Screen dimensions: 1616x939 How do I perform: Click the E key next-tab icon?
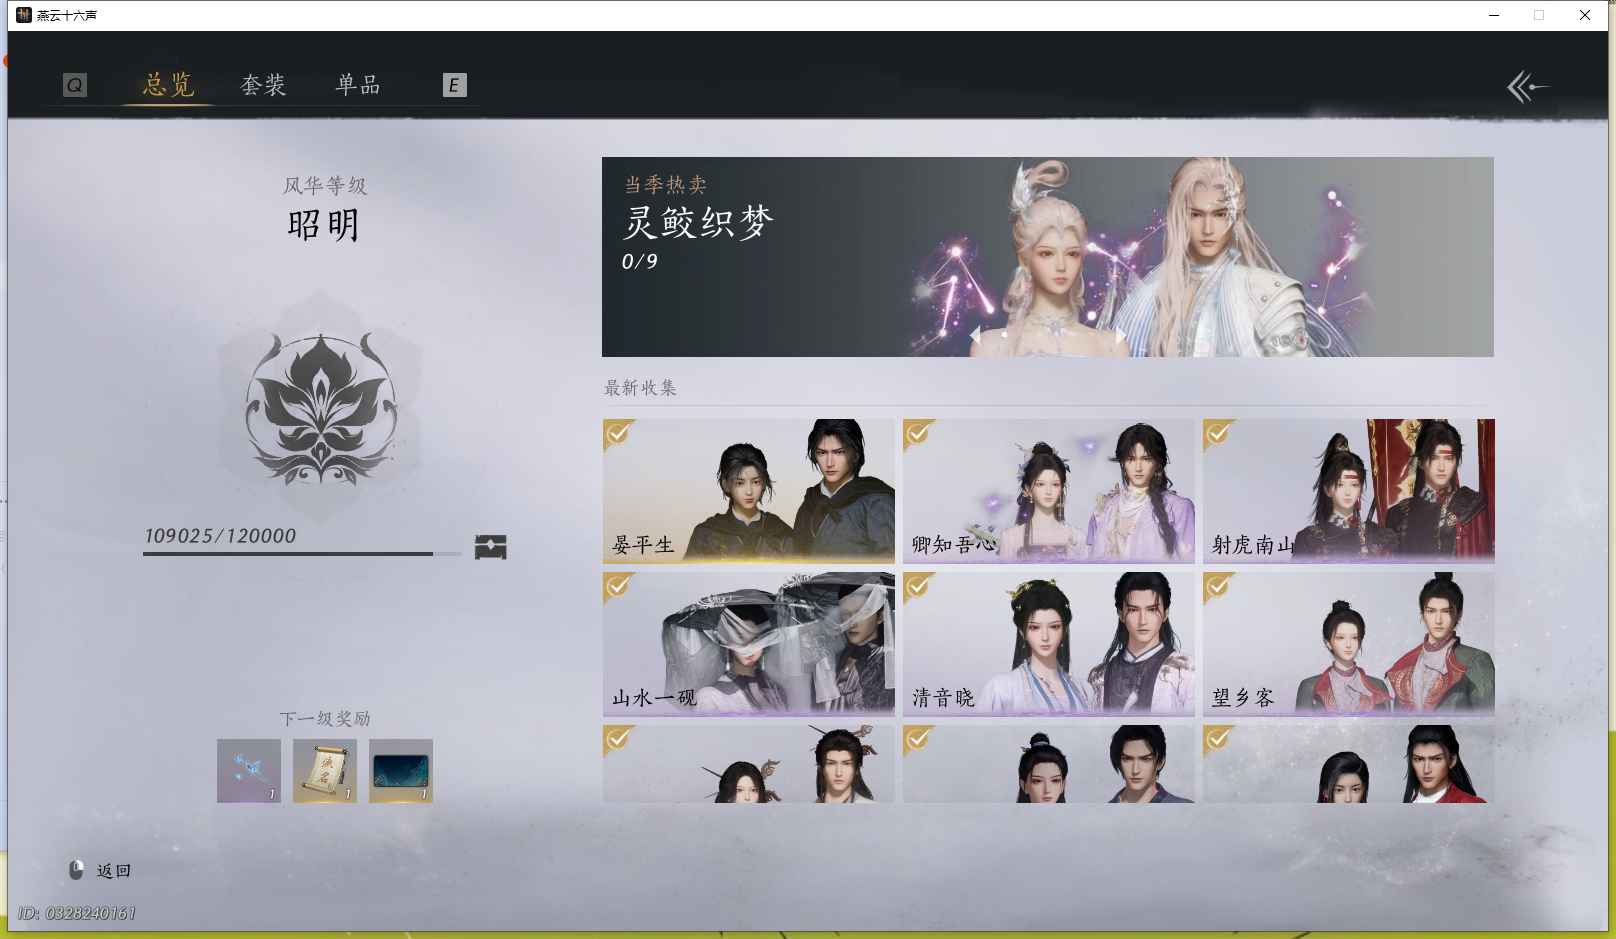454,85
